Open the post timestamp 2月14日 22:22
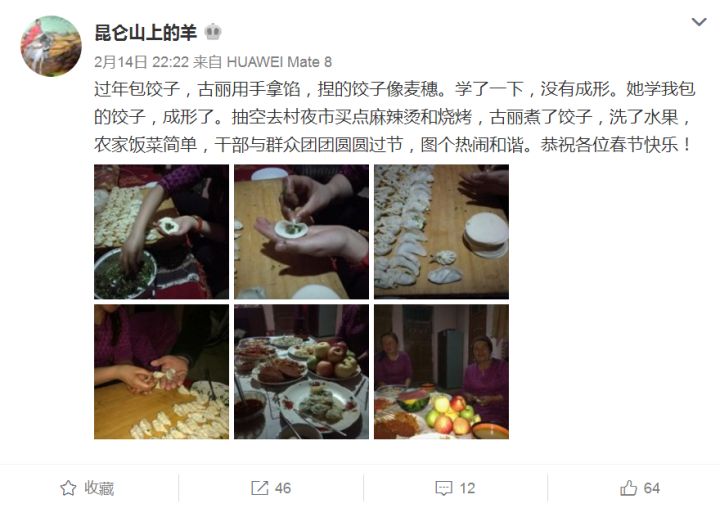Viewport: 720px width, 508px height. [x=141, y=62]
